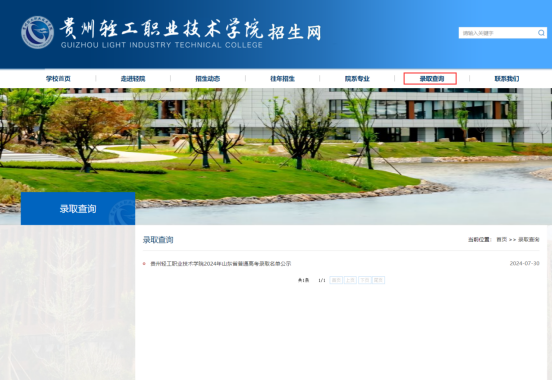The height and width of the screenshot is (381, 553).
Task: Click the 上页 previous-page pagination button
Action: (350, 280)
